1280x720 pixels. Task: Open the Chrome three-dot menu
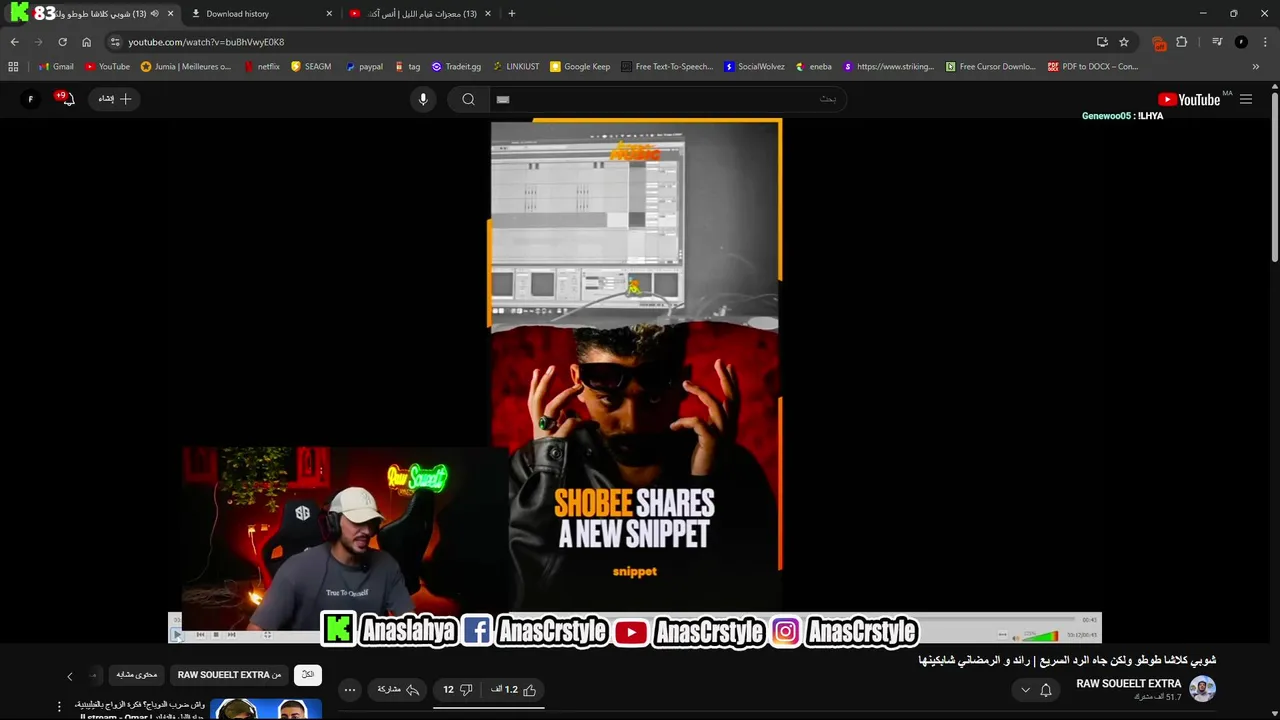pos(1265,42)
